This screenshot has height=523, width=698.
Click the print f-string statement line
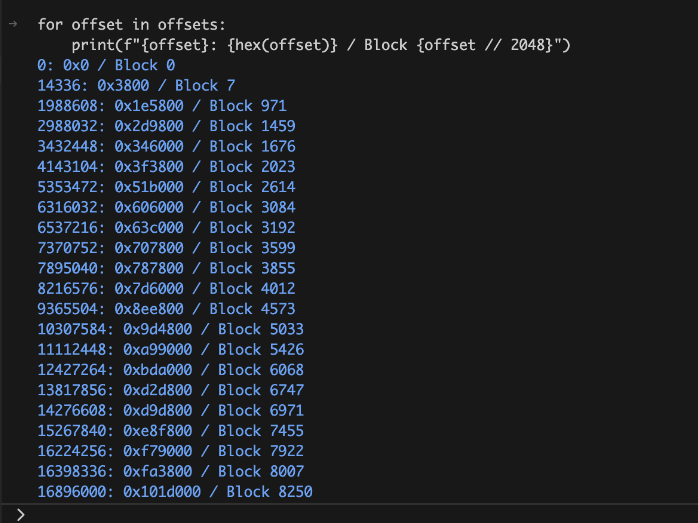click(320, 45)
